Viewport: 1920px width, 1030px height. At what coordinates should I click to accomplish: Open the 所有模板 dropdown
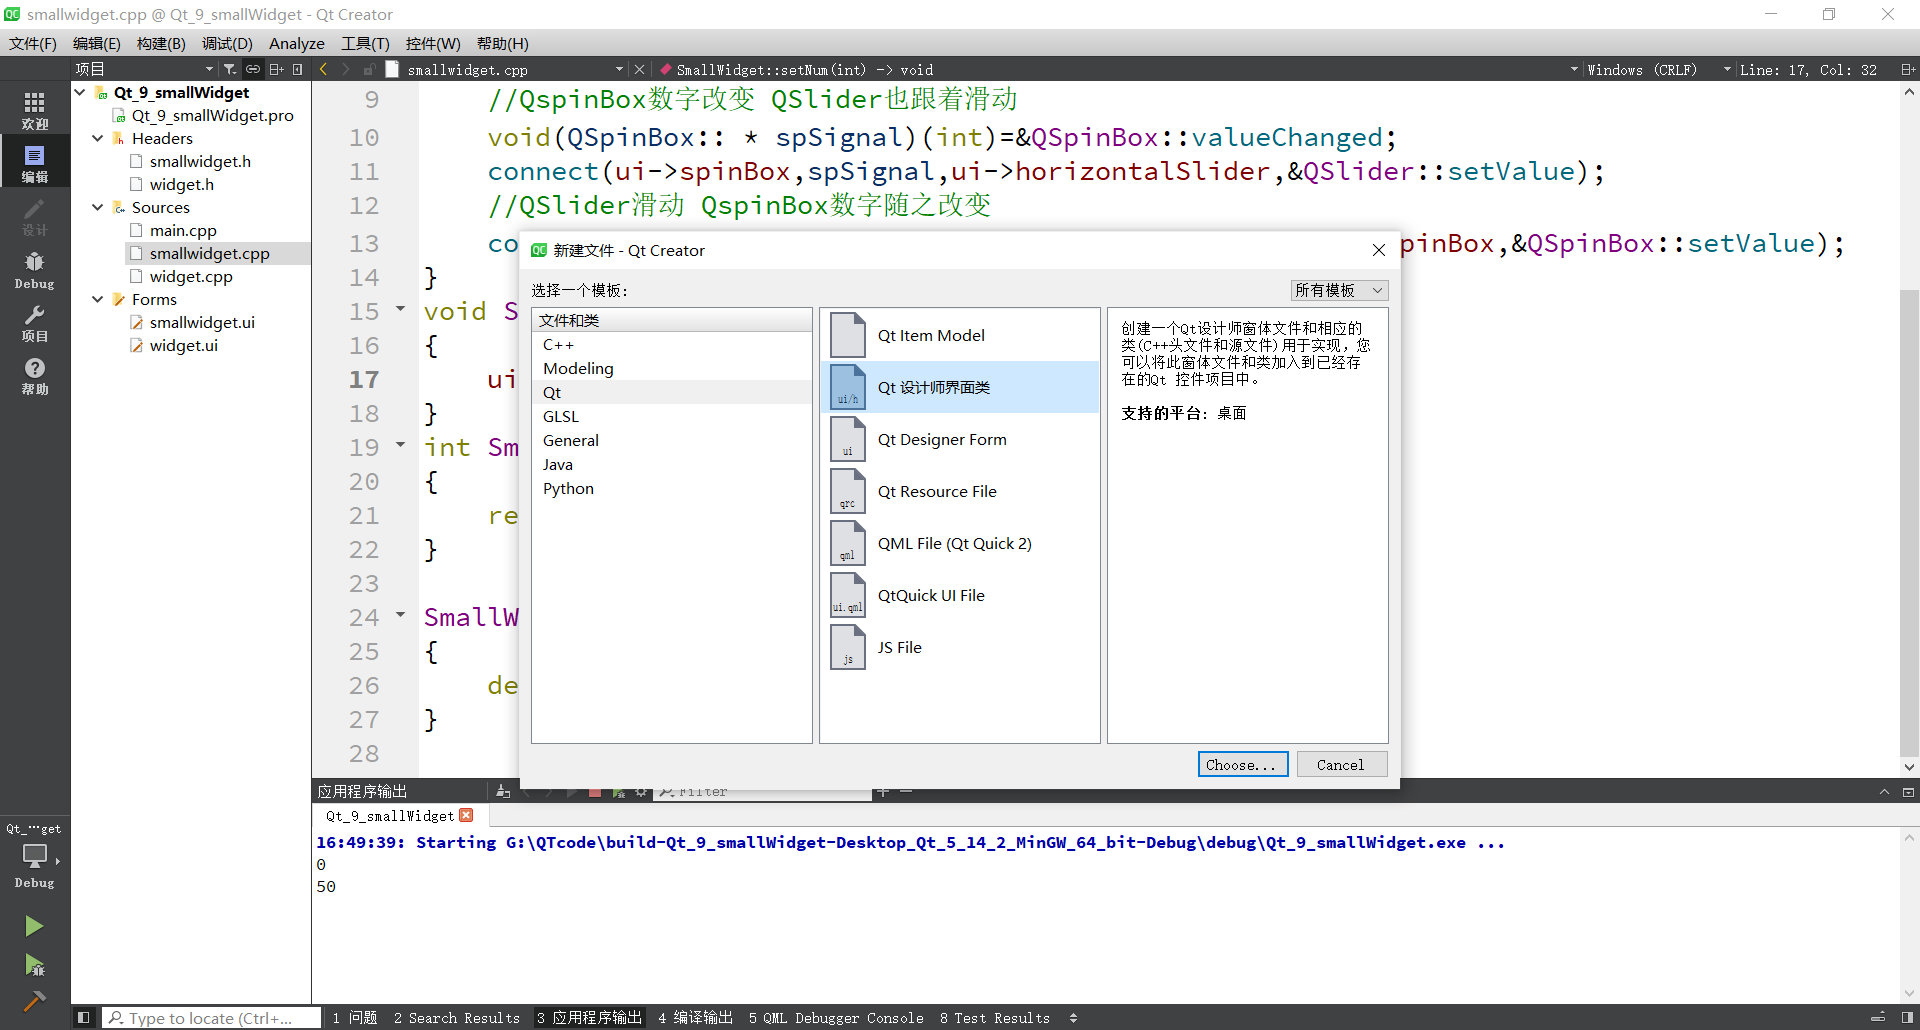1339,290
